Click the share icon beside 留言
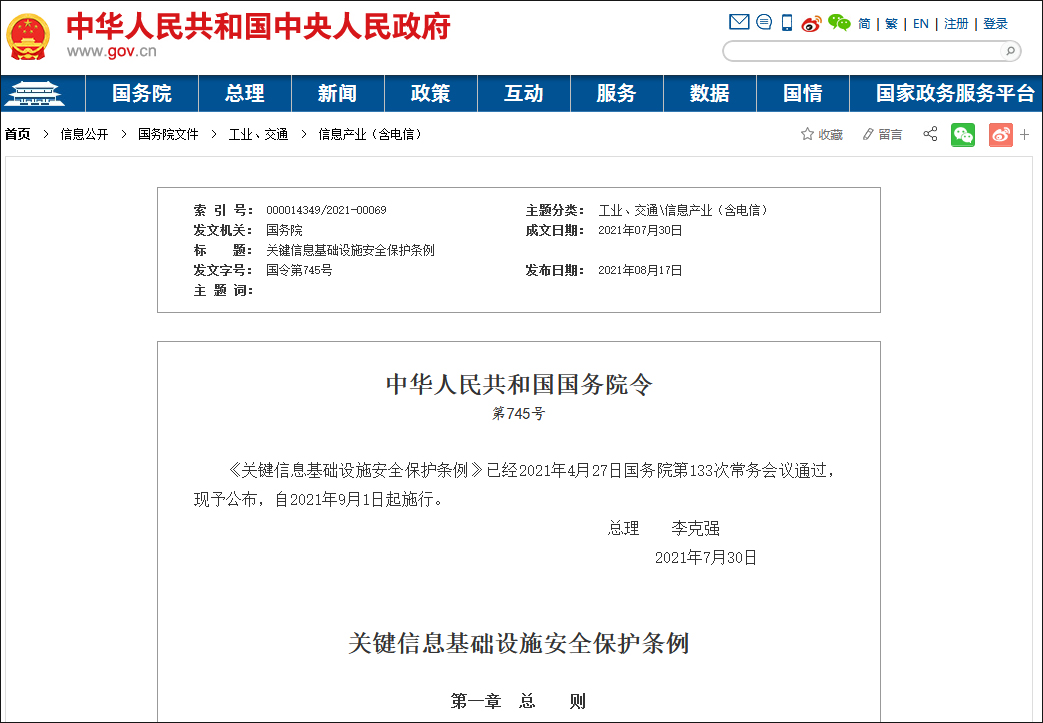 pyautogui.click(x=930, y=134)
